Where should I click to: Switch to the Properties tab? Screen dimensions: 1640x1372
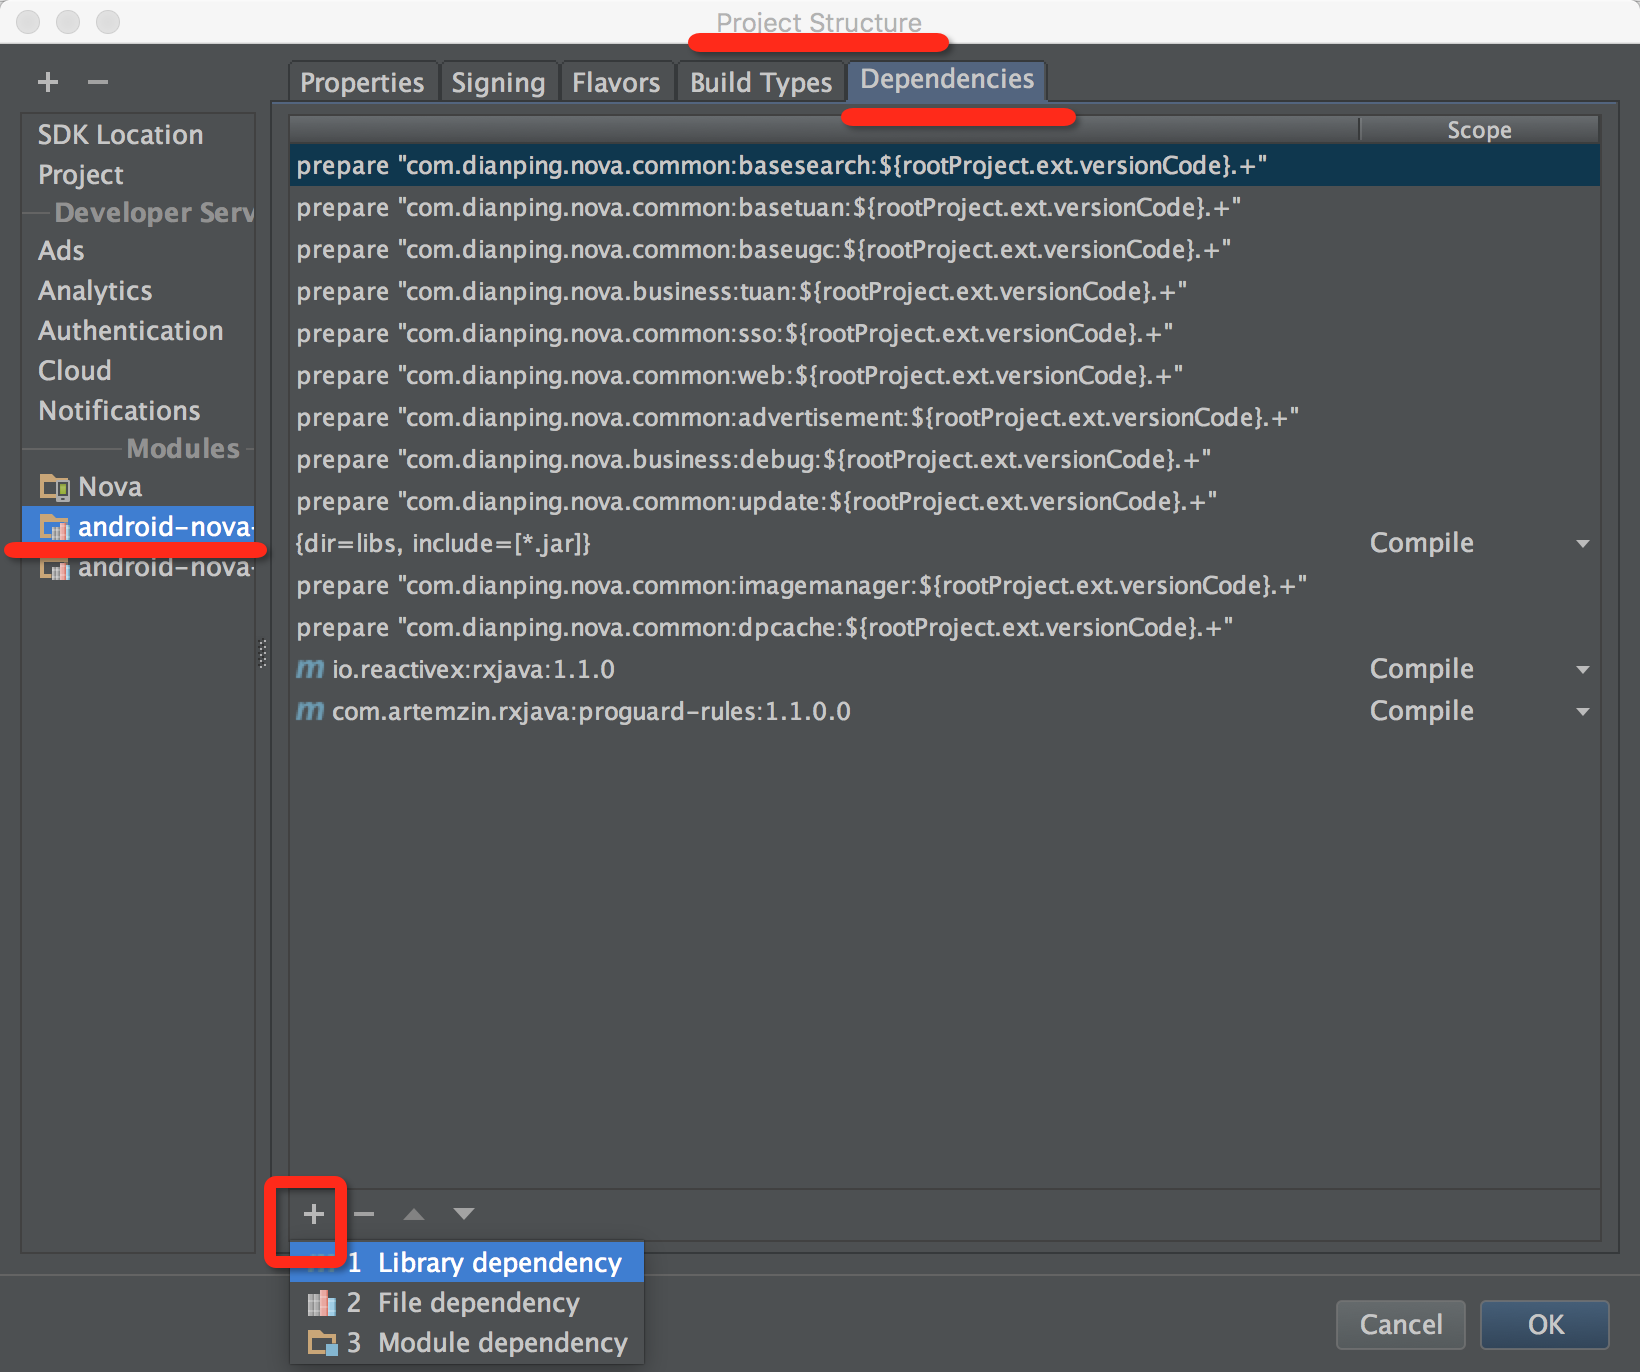tap(362, 82)
